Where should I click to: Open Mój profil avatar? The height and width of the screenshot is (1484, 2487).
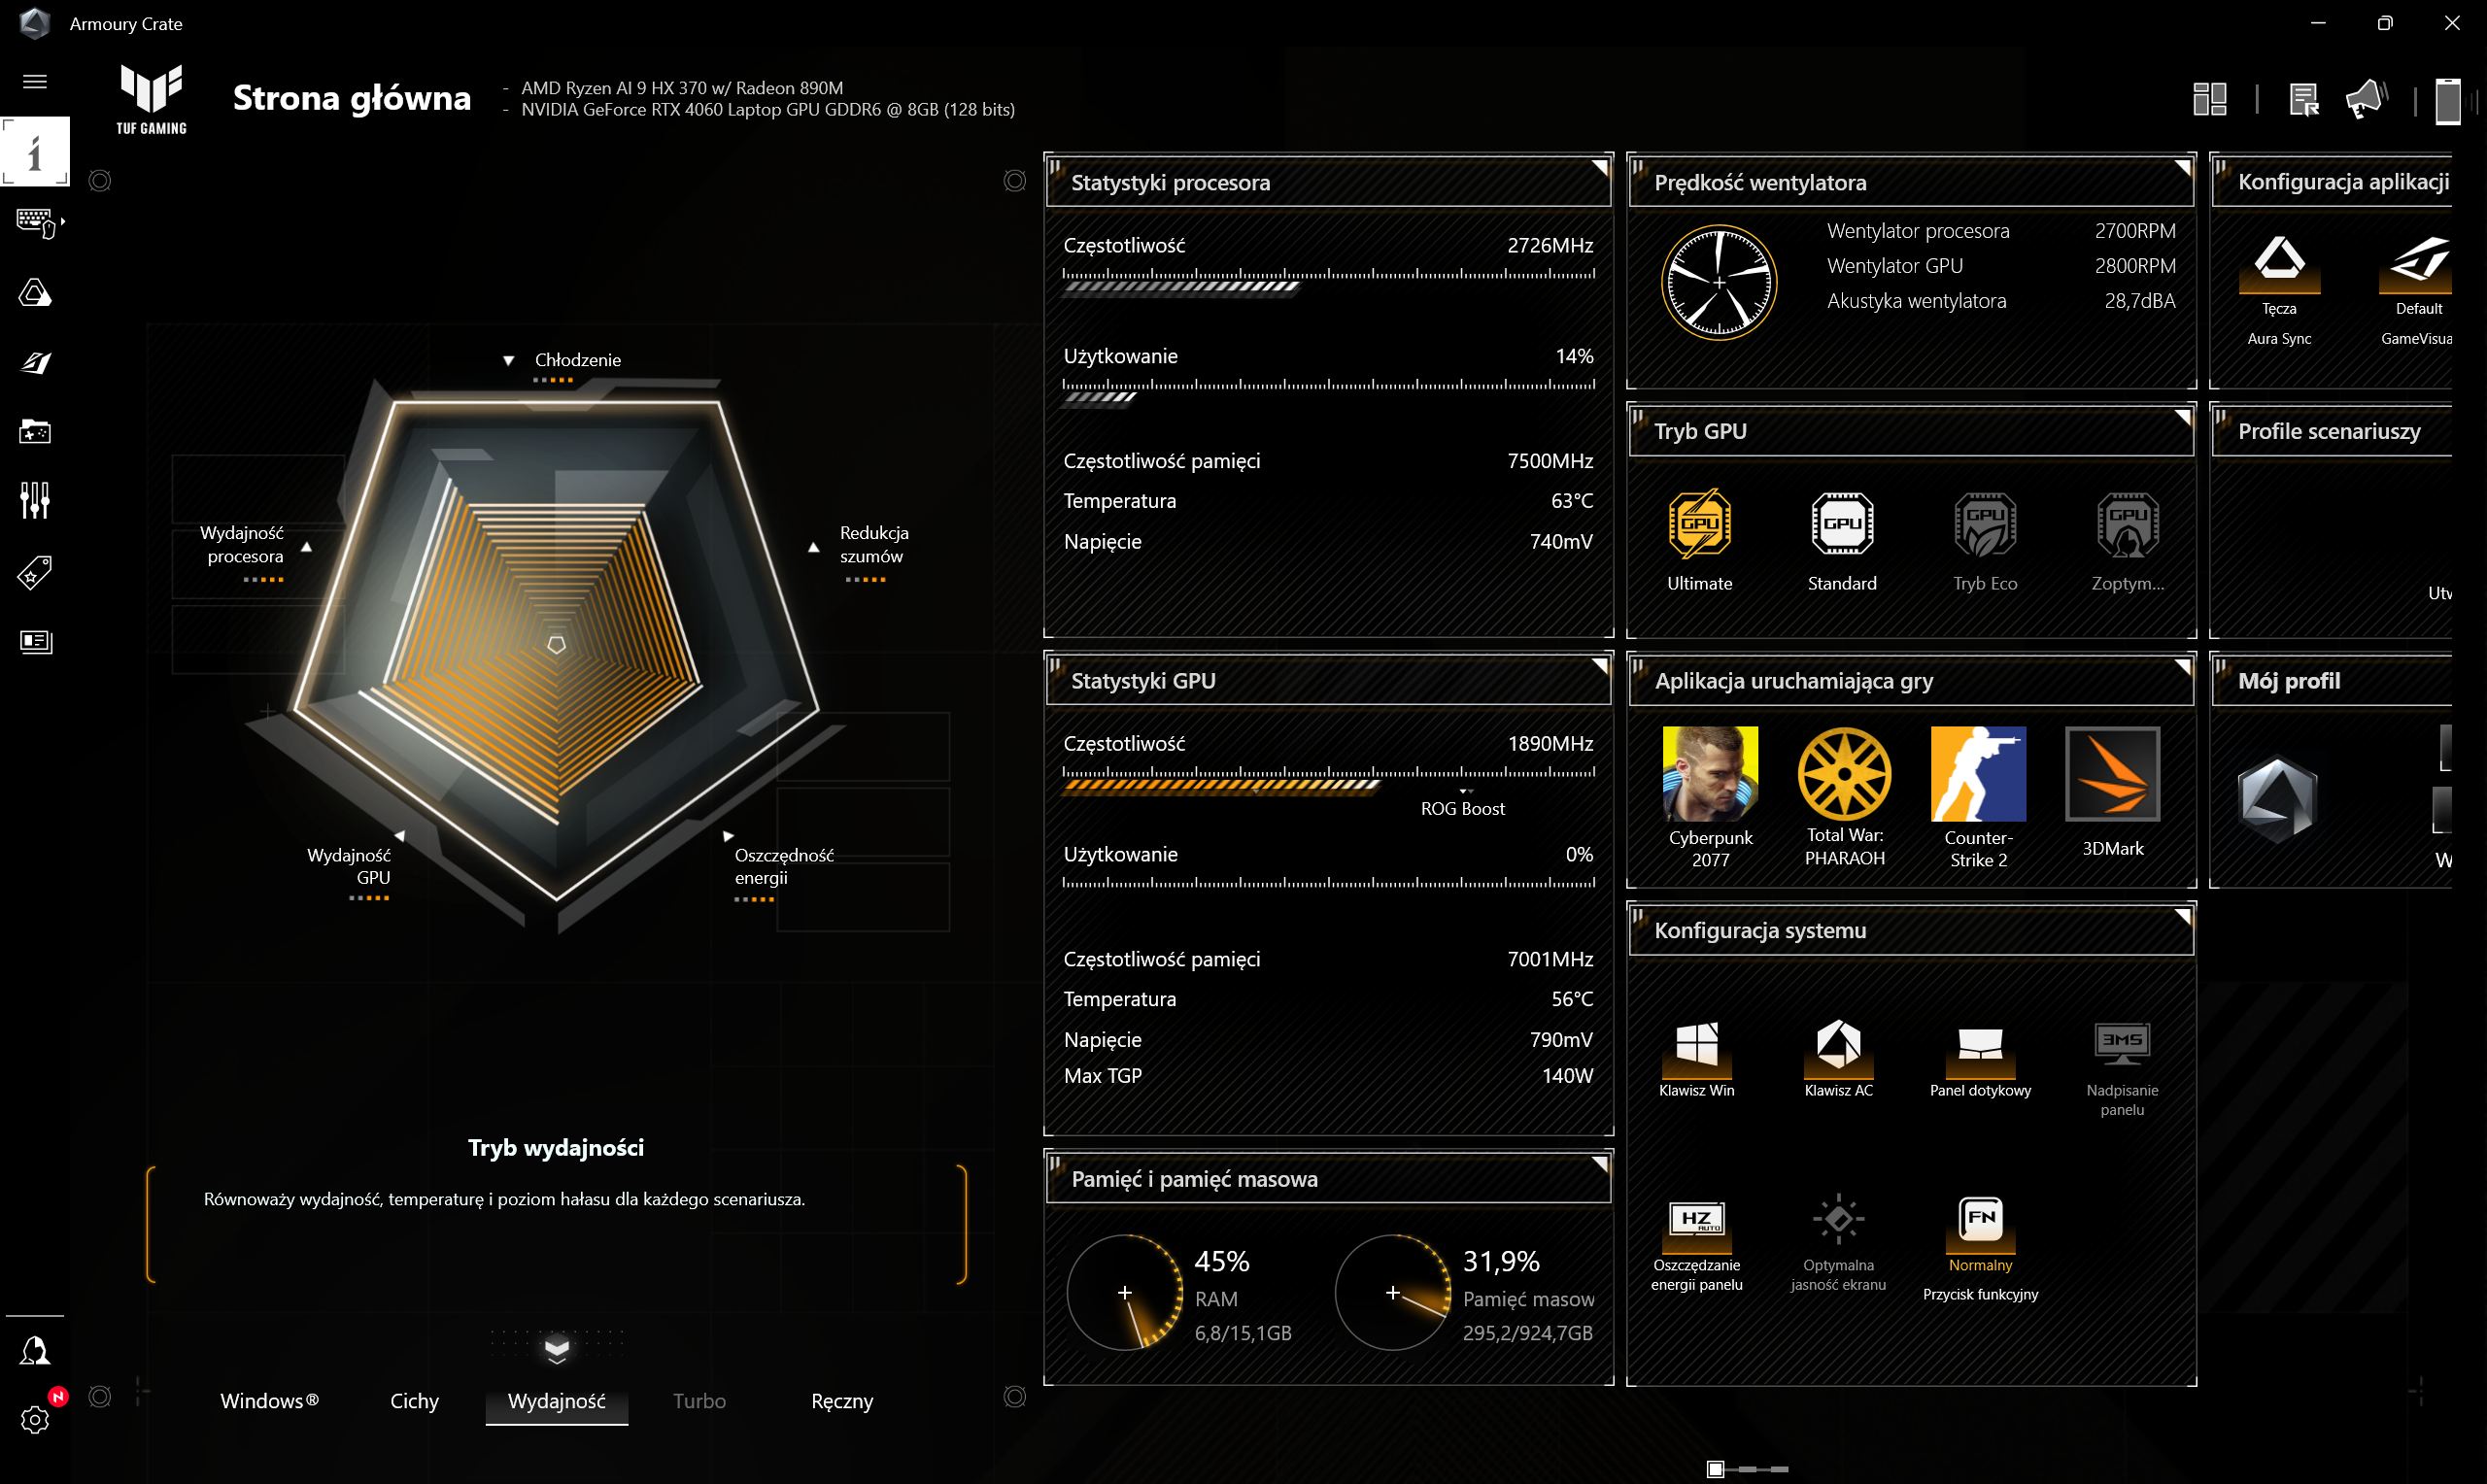click(2277, 797)
